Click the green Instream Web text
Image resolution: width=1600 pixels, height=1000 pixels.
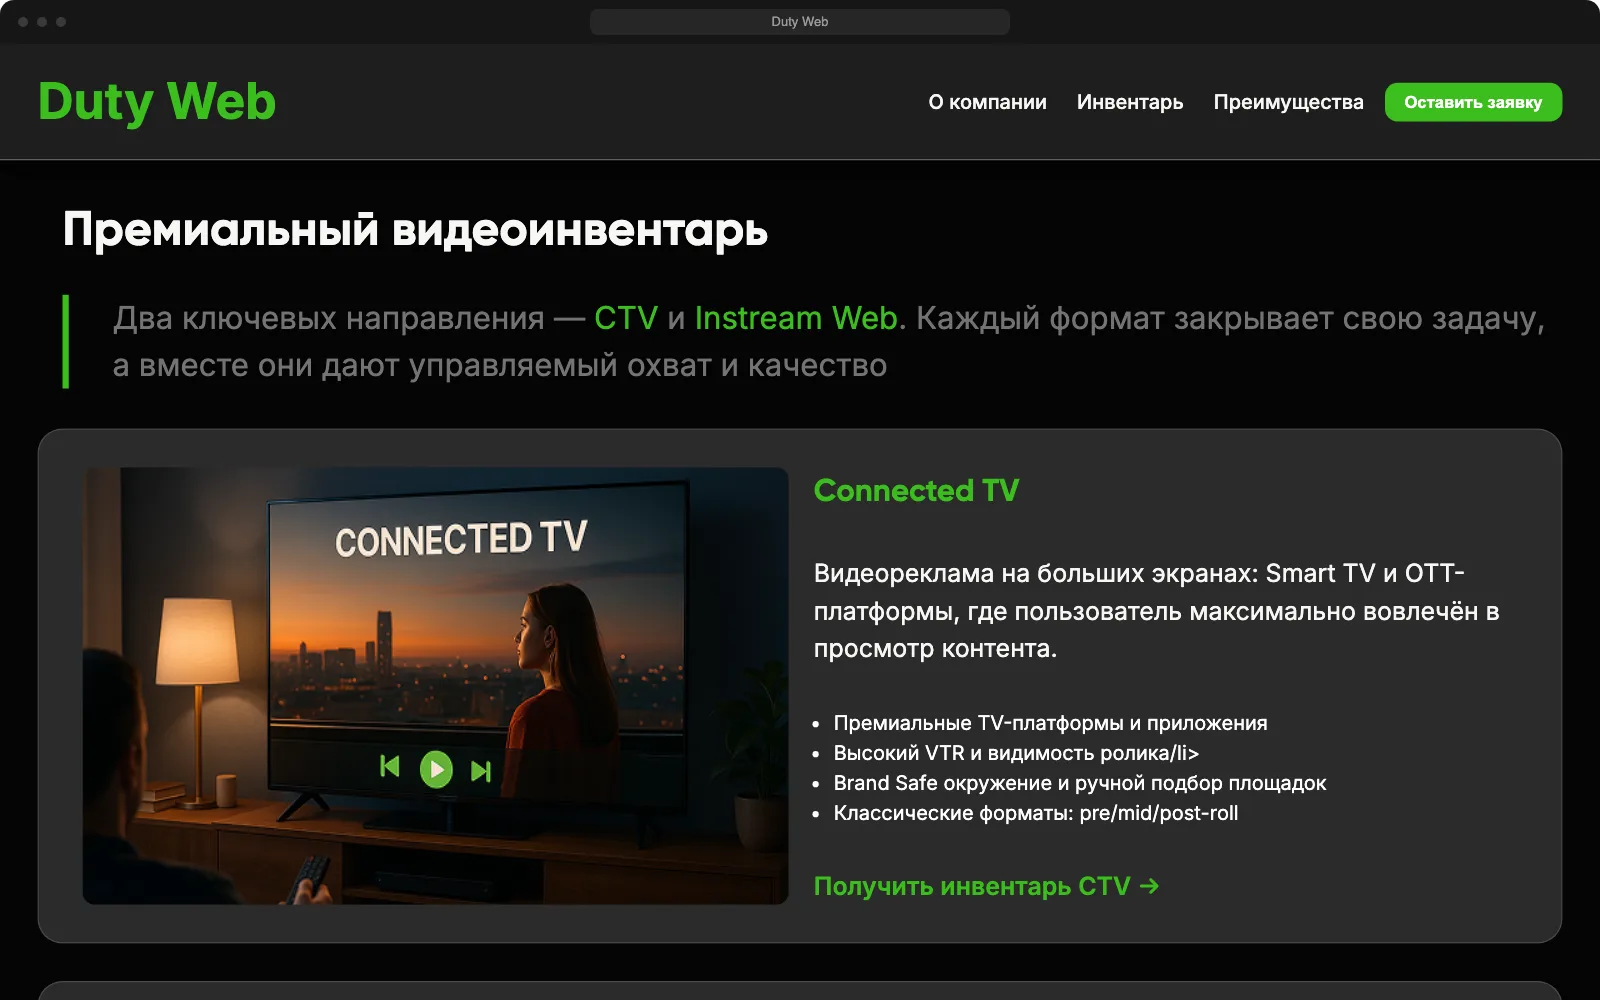click(796, 318)
